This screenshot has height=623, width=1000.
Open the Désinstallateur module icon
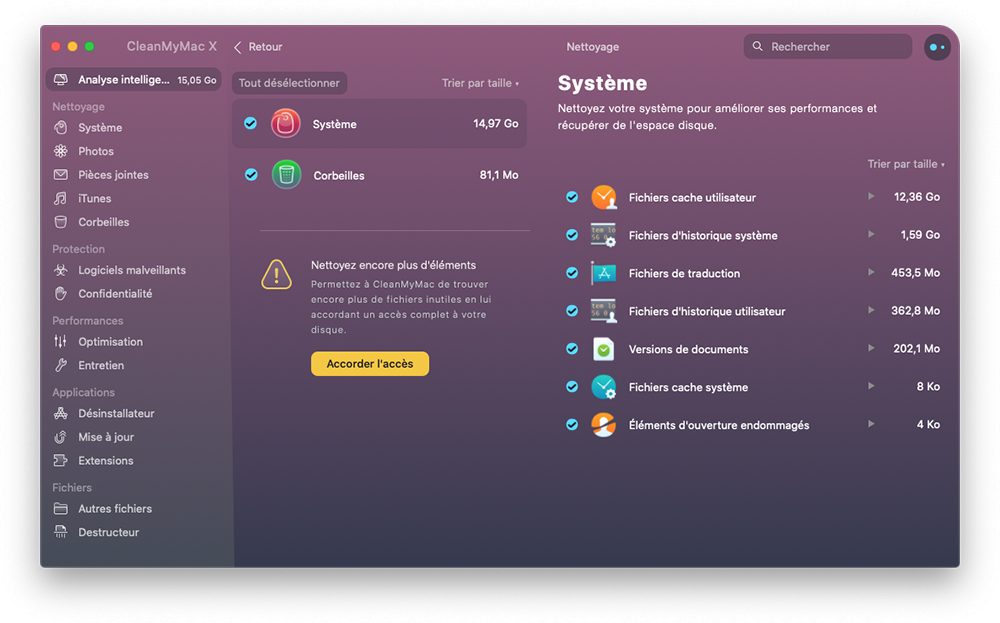61,413
